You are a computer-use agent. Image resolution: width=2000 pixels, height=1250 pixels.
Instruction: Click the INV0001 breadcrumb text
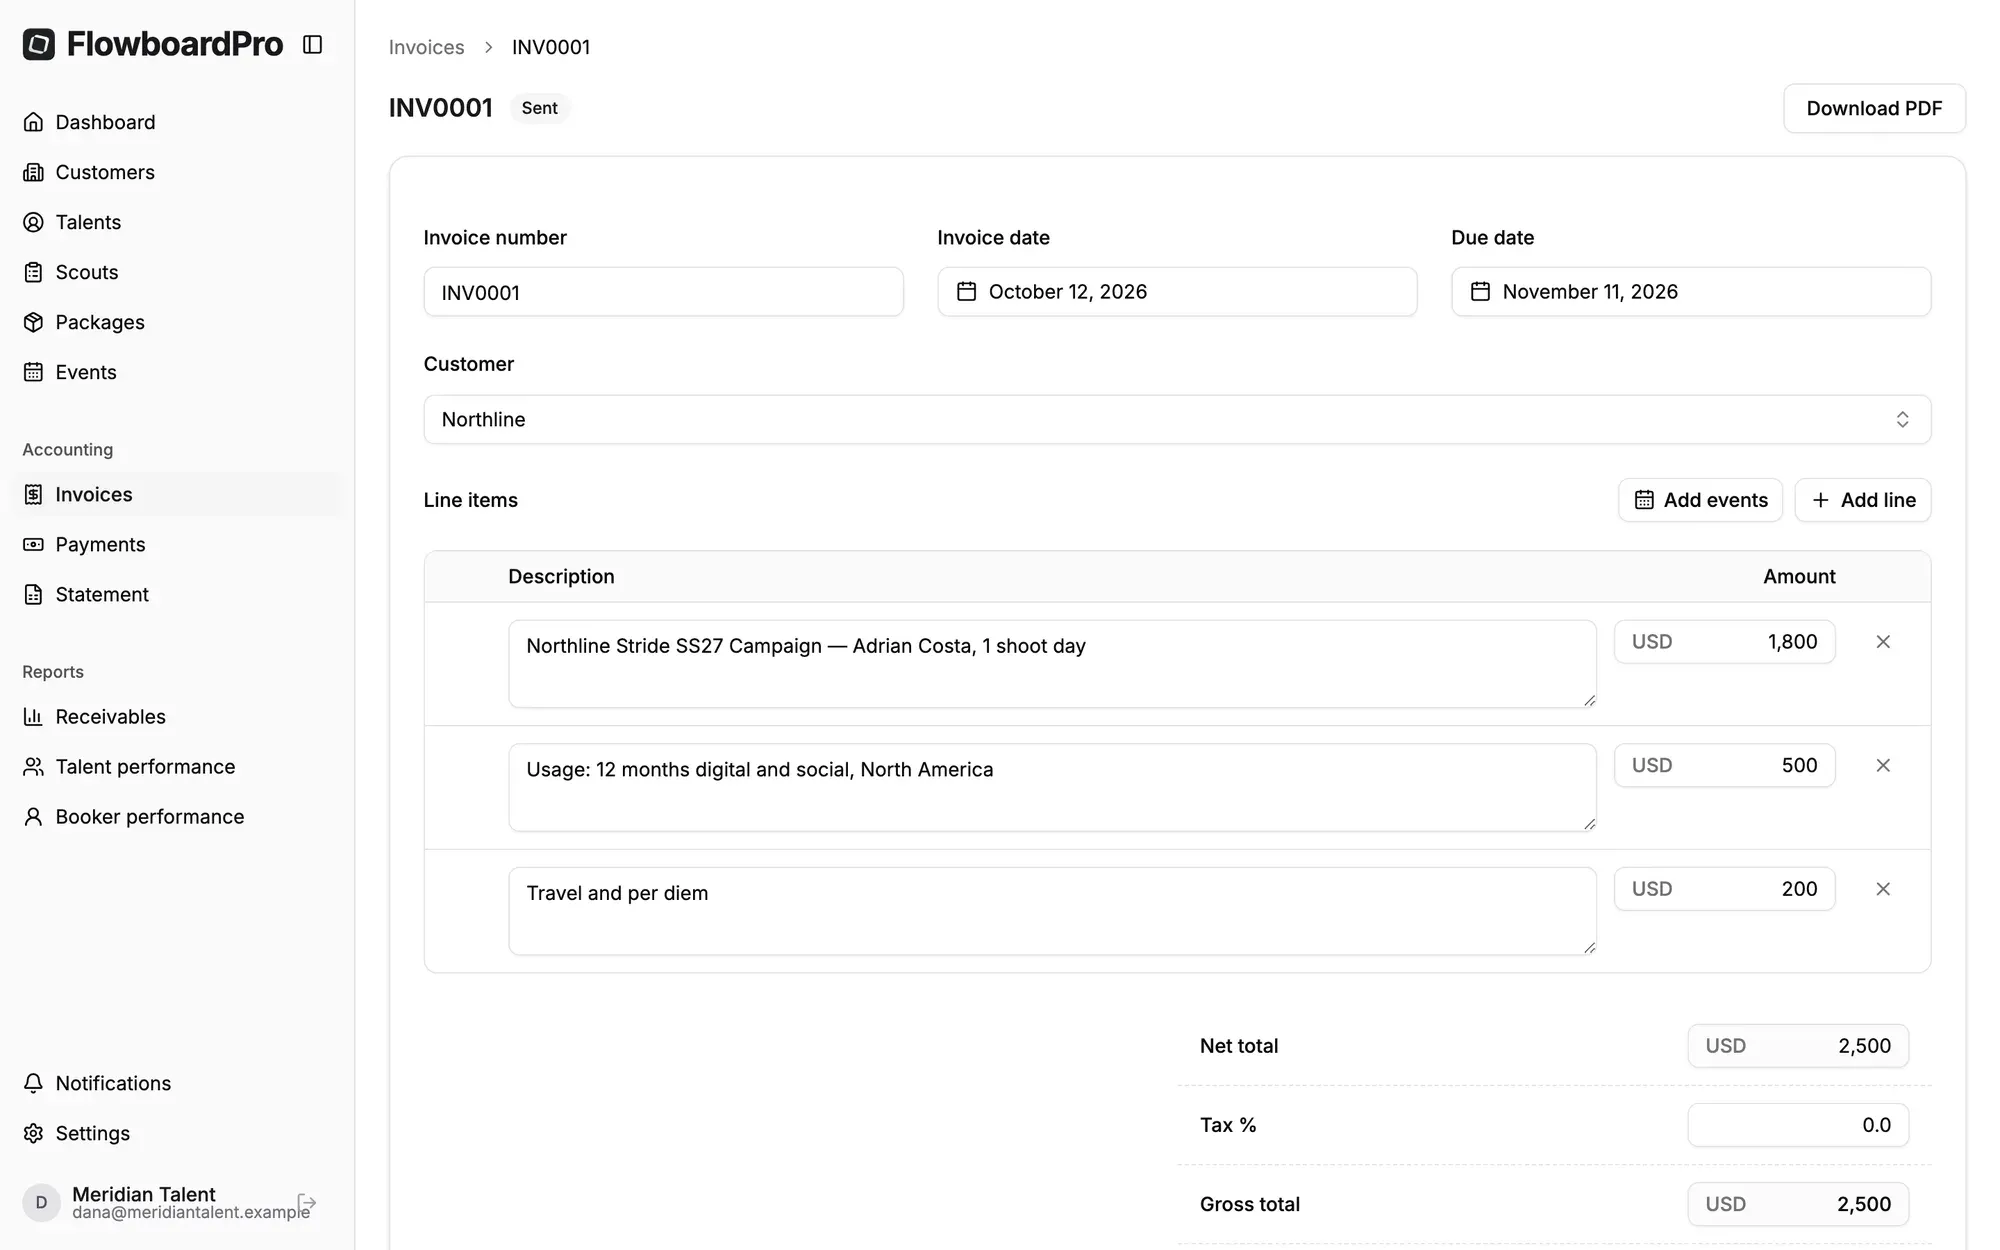[551, 47]
